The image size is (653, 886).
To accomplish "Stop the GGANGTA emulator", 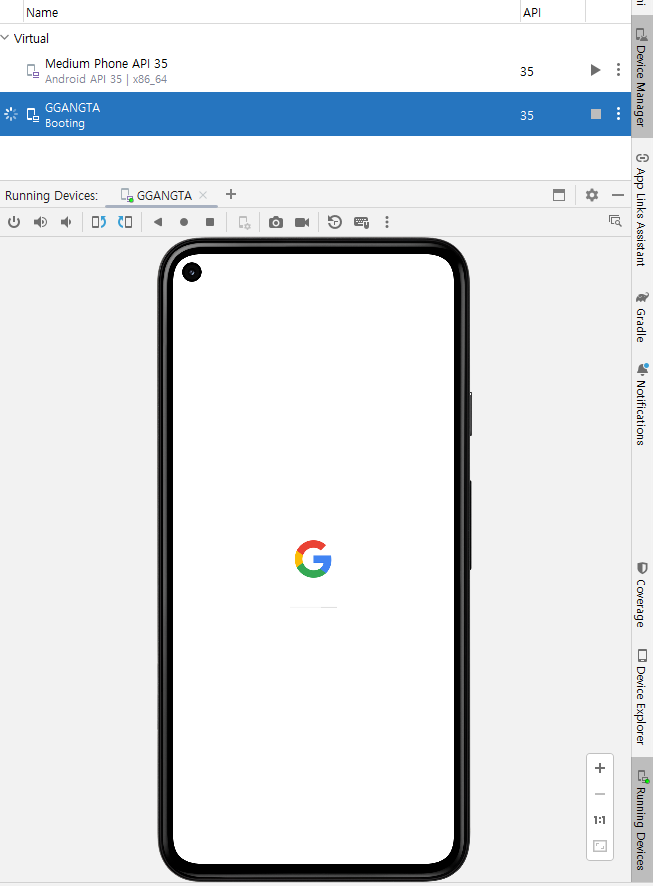I will [x=596, y=114].
